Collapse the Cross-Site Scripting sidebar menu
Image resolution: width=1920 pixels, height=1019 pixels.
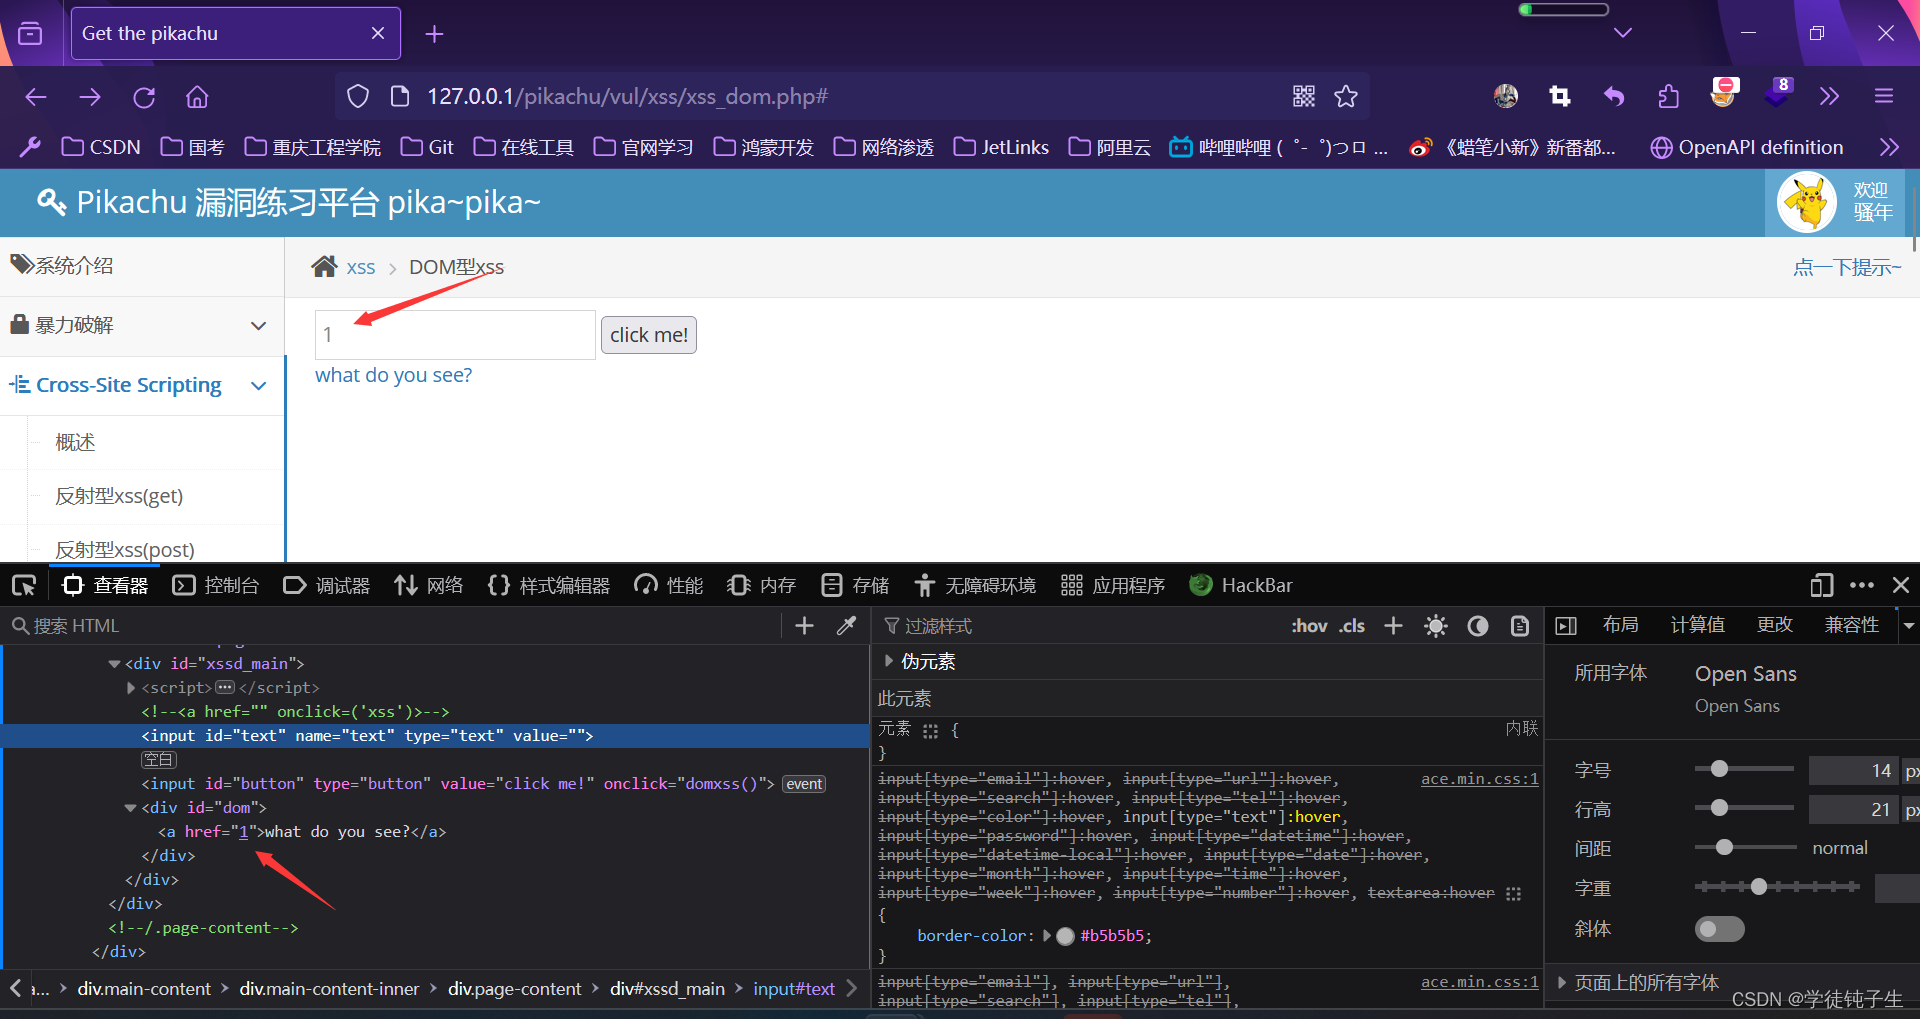[141, 385]
